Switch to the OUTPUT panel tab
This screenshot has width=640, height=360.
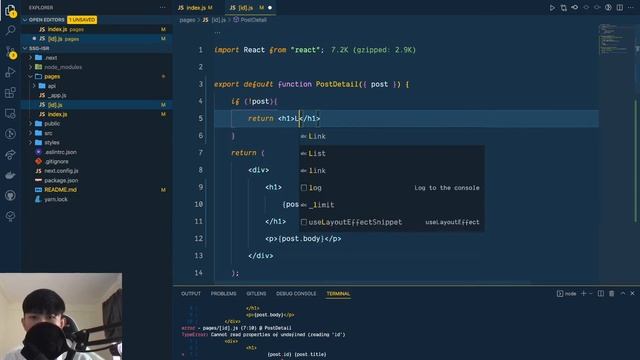[x=191, y=293]
